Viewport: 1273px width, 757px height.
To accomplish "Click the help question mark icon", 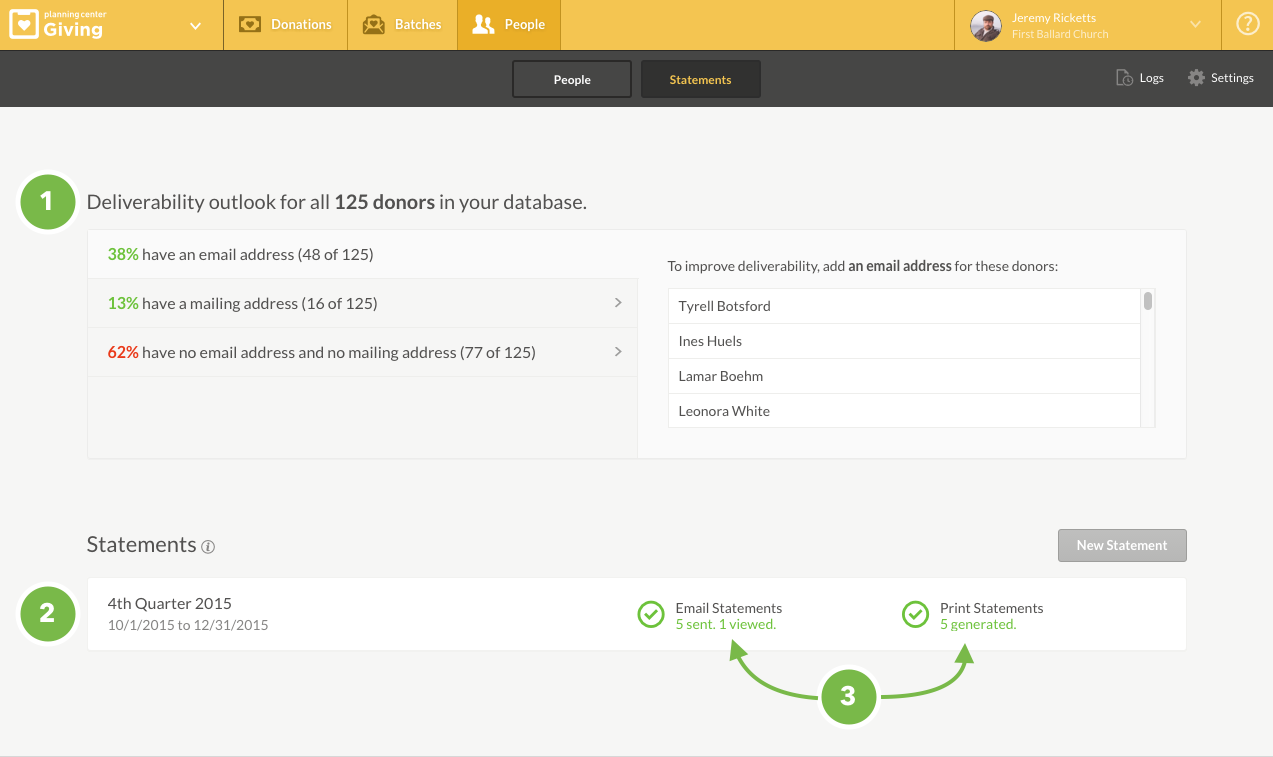I will pos(1247,25).
